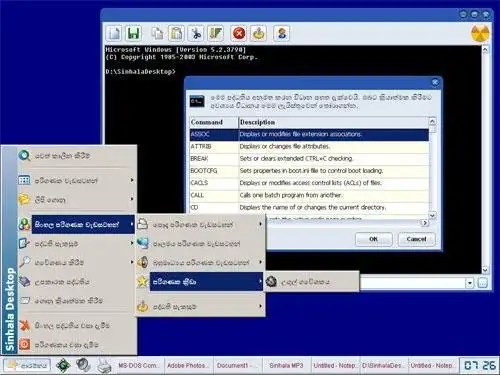The width and height of the screenshot is (500, 375).
Task: Click the green floppy disk save icon
Action: pyautogui.click(x=133, y=33)
